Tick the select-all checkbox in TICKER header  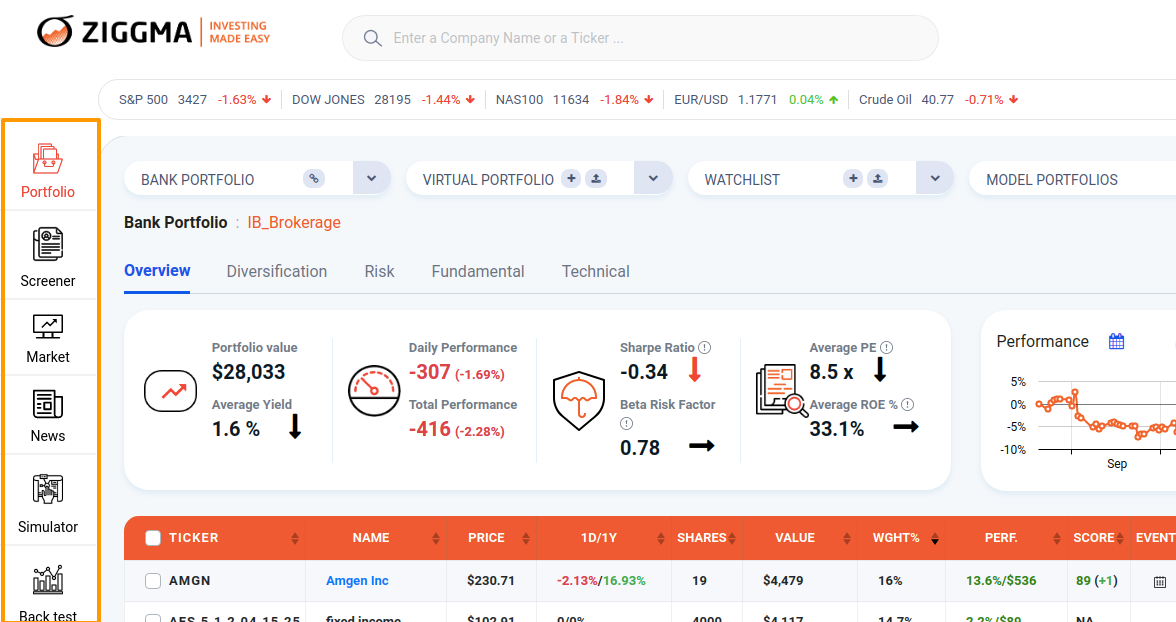point(153,538)
